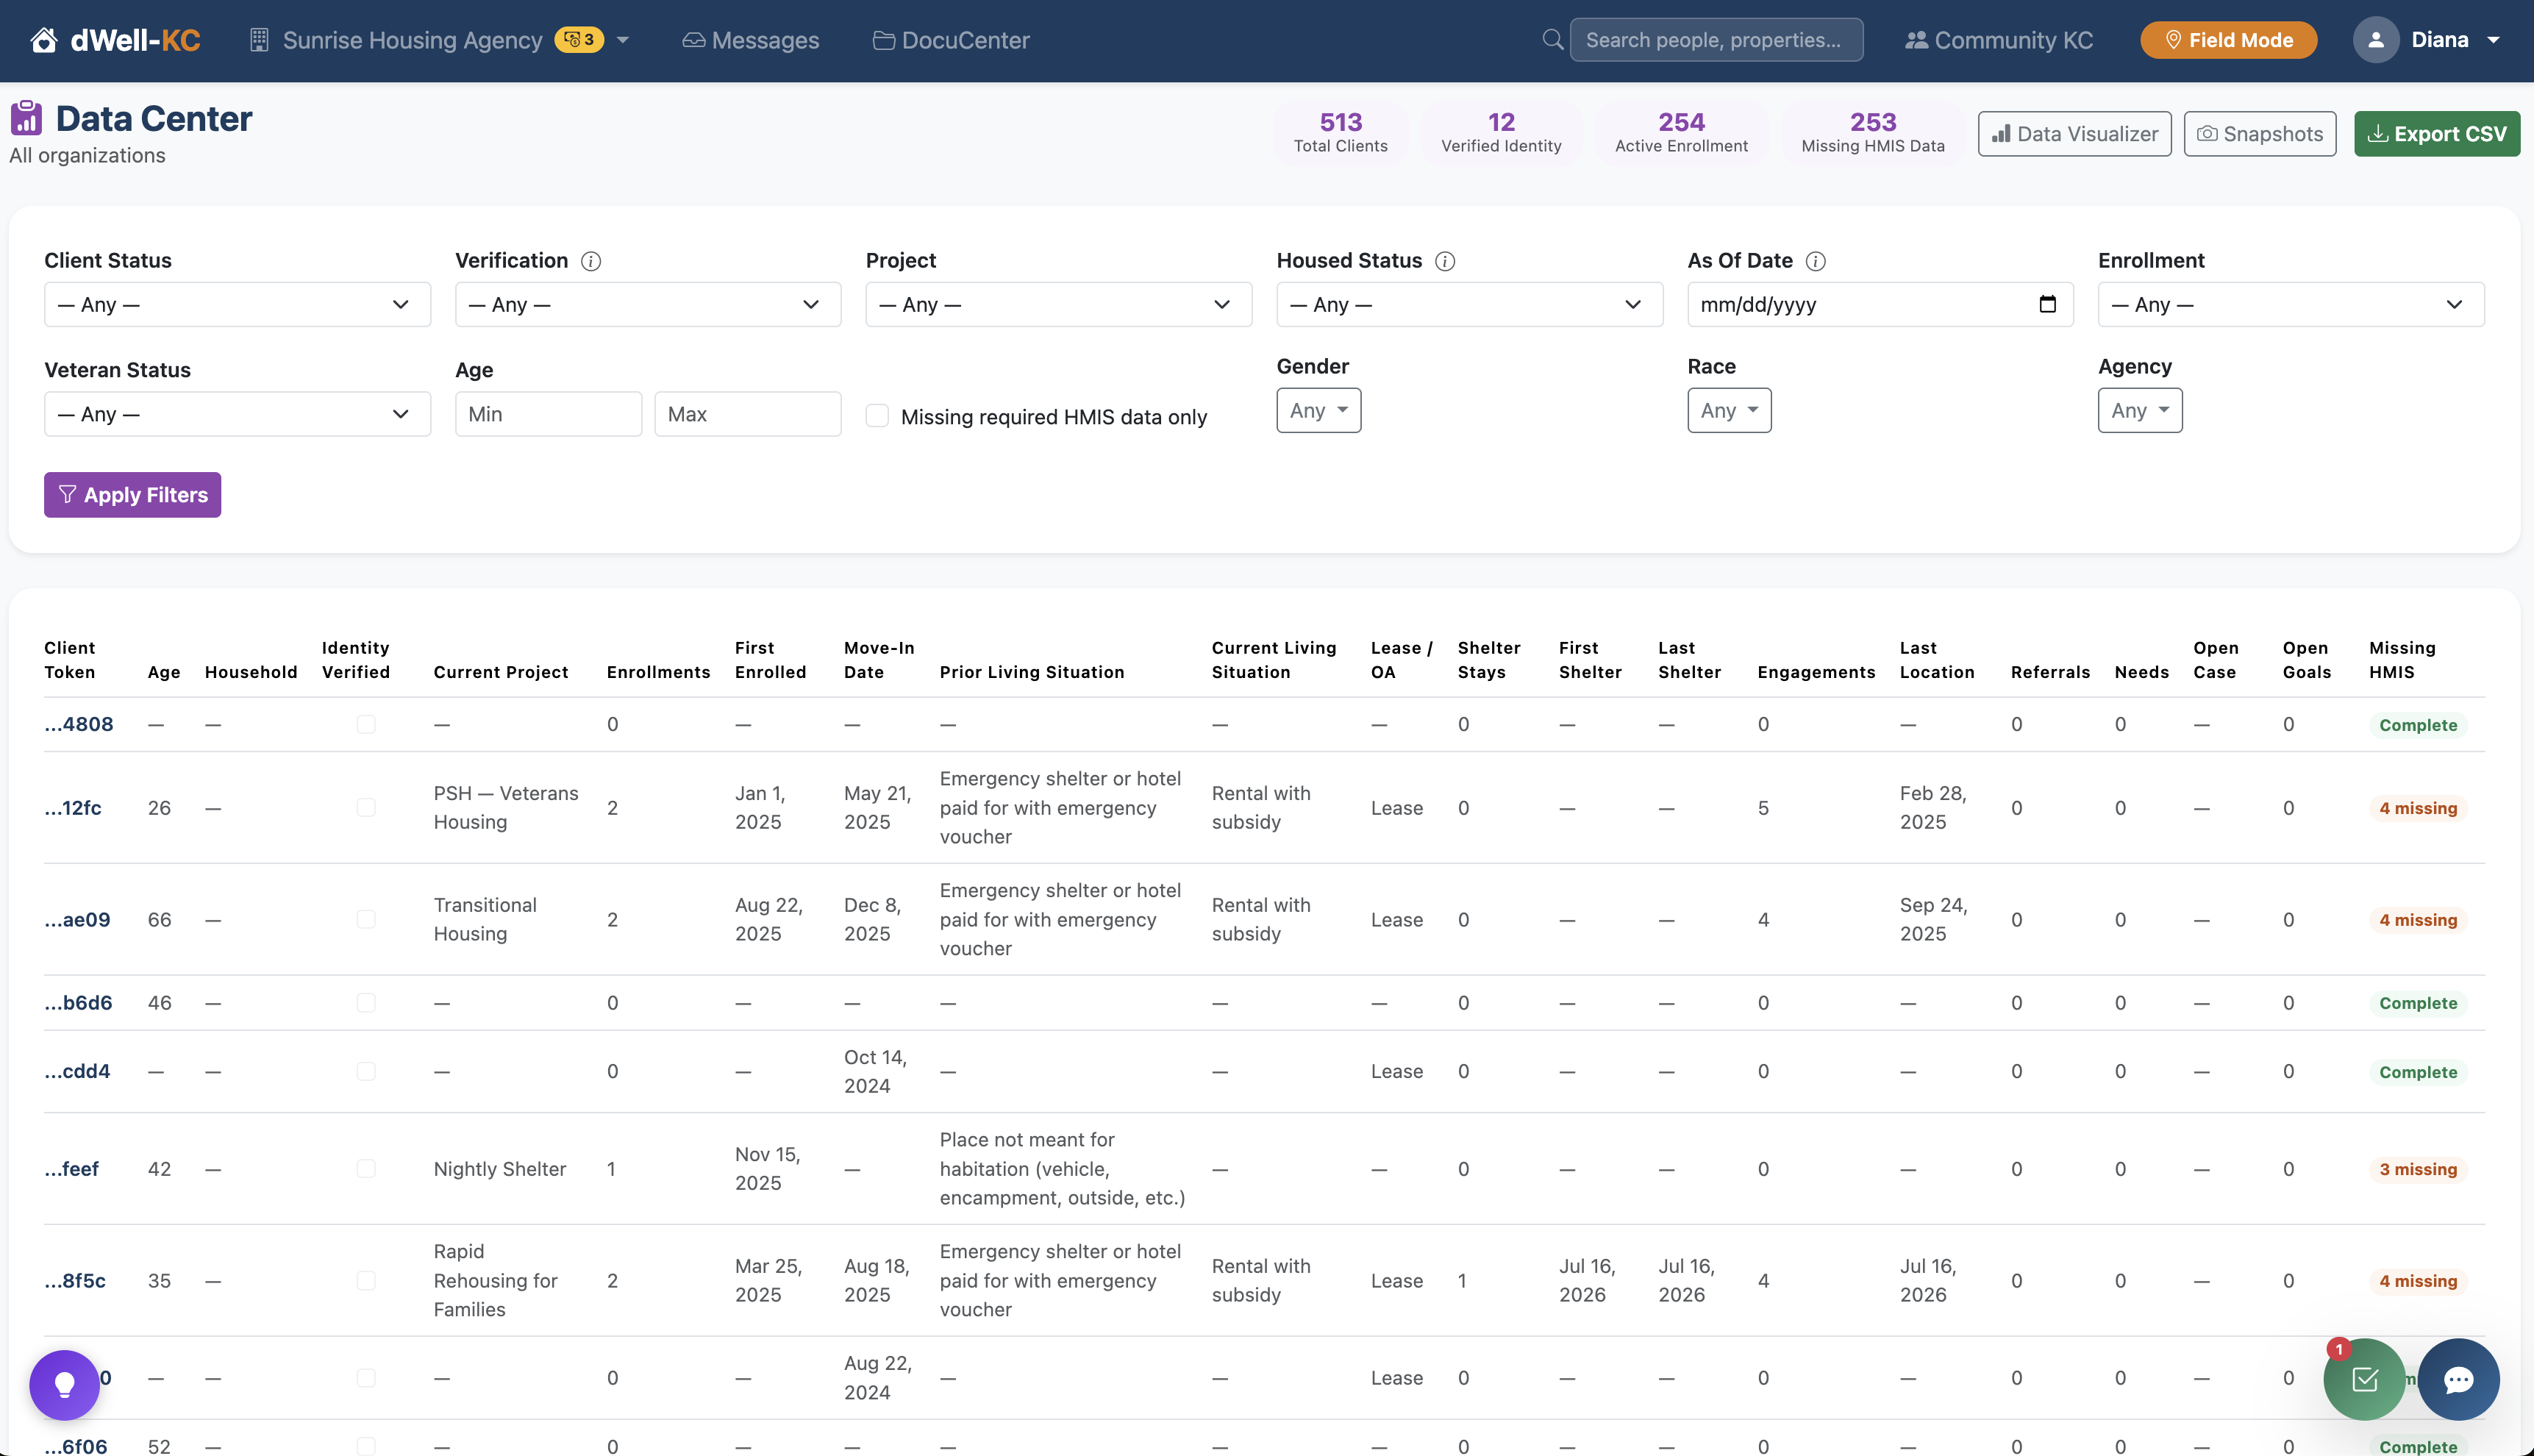The image size is (2534, 1456).
Task: Click the Data Center clipboard icon
Action: point(26,118)
